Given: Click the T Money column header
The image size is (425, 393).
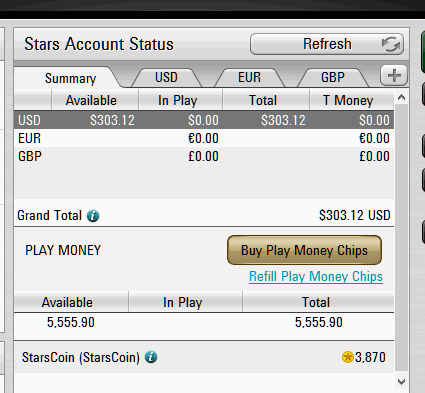Looking at the screenshot, I should click(x=348, y=100).
